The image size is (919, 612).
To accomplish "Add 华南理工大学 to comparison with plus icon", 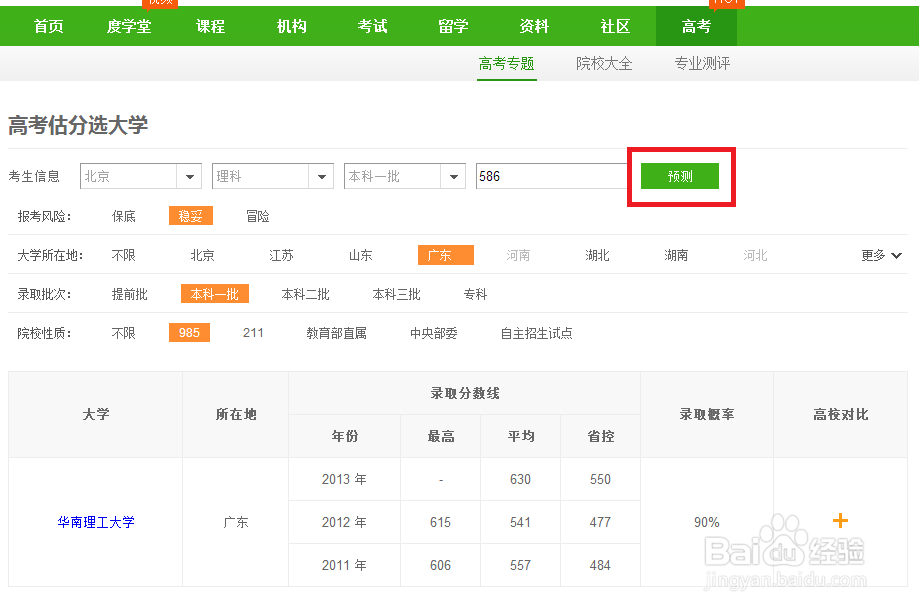I will [x=840, y=521].
